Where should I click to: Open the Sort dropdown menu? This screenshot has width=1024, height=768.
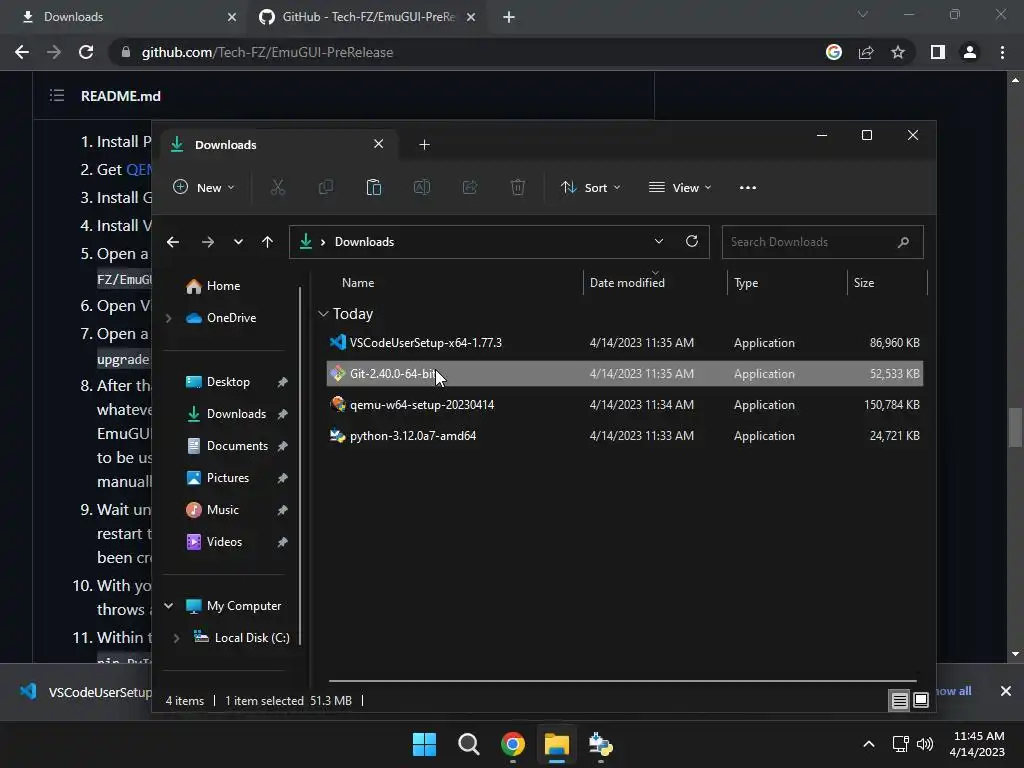[x=590, y=187]
